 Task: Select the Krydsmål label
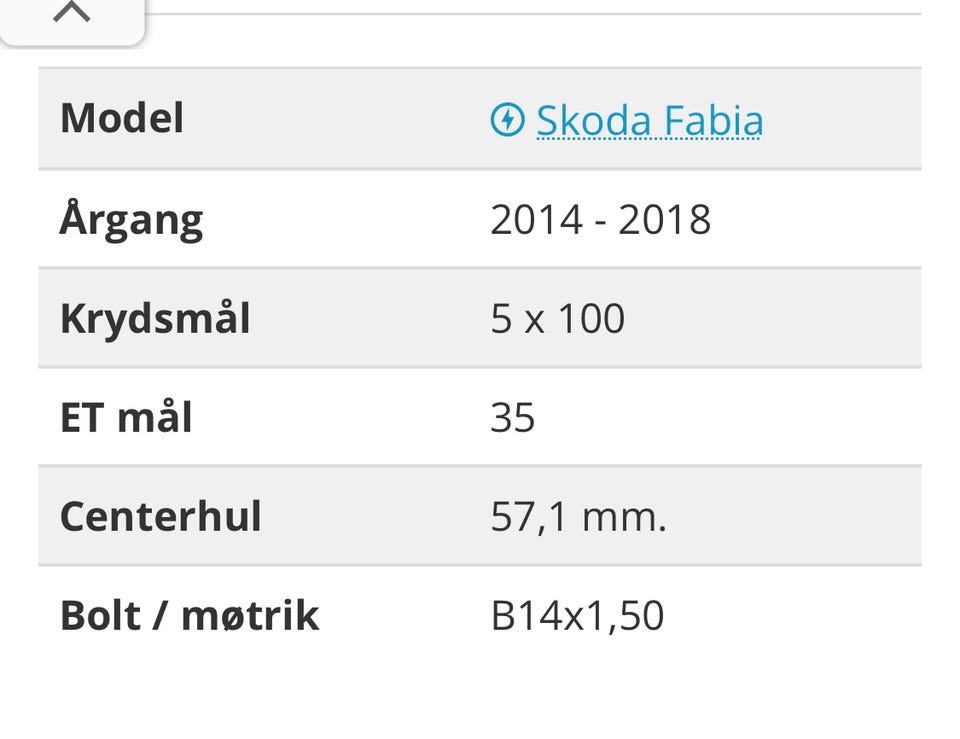[155, 318]
